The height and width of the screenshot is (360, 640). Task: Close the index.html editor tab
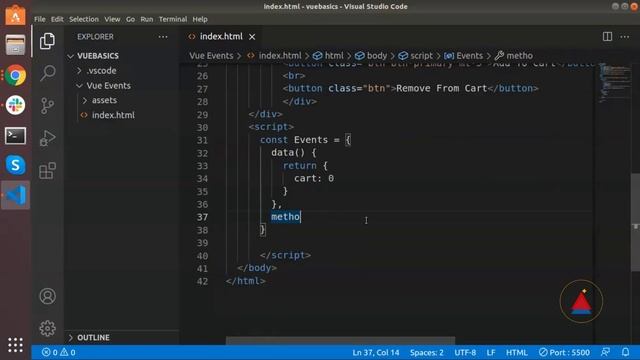click(252, 37)
